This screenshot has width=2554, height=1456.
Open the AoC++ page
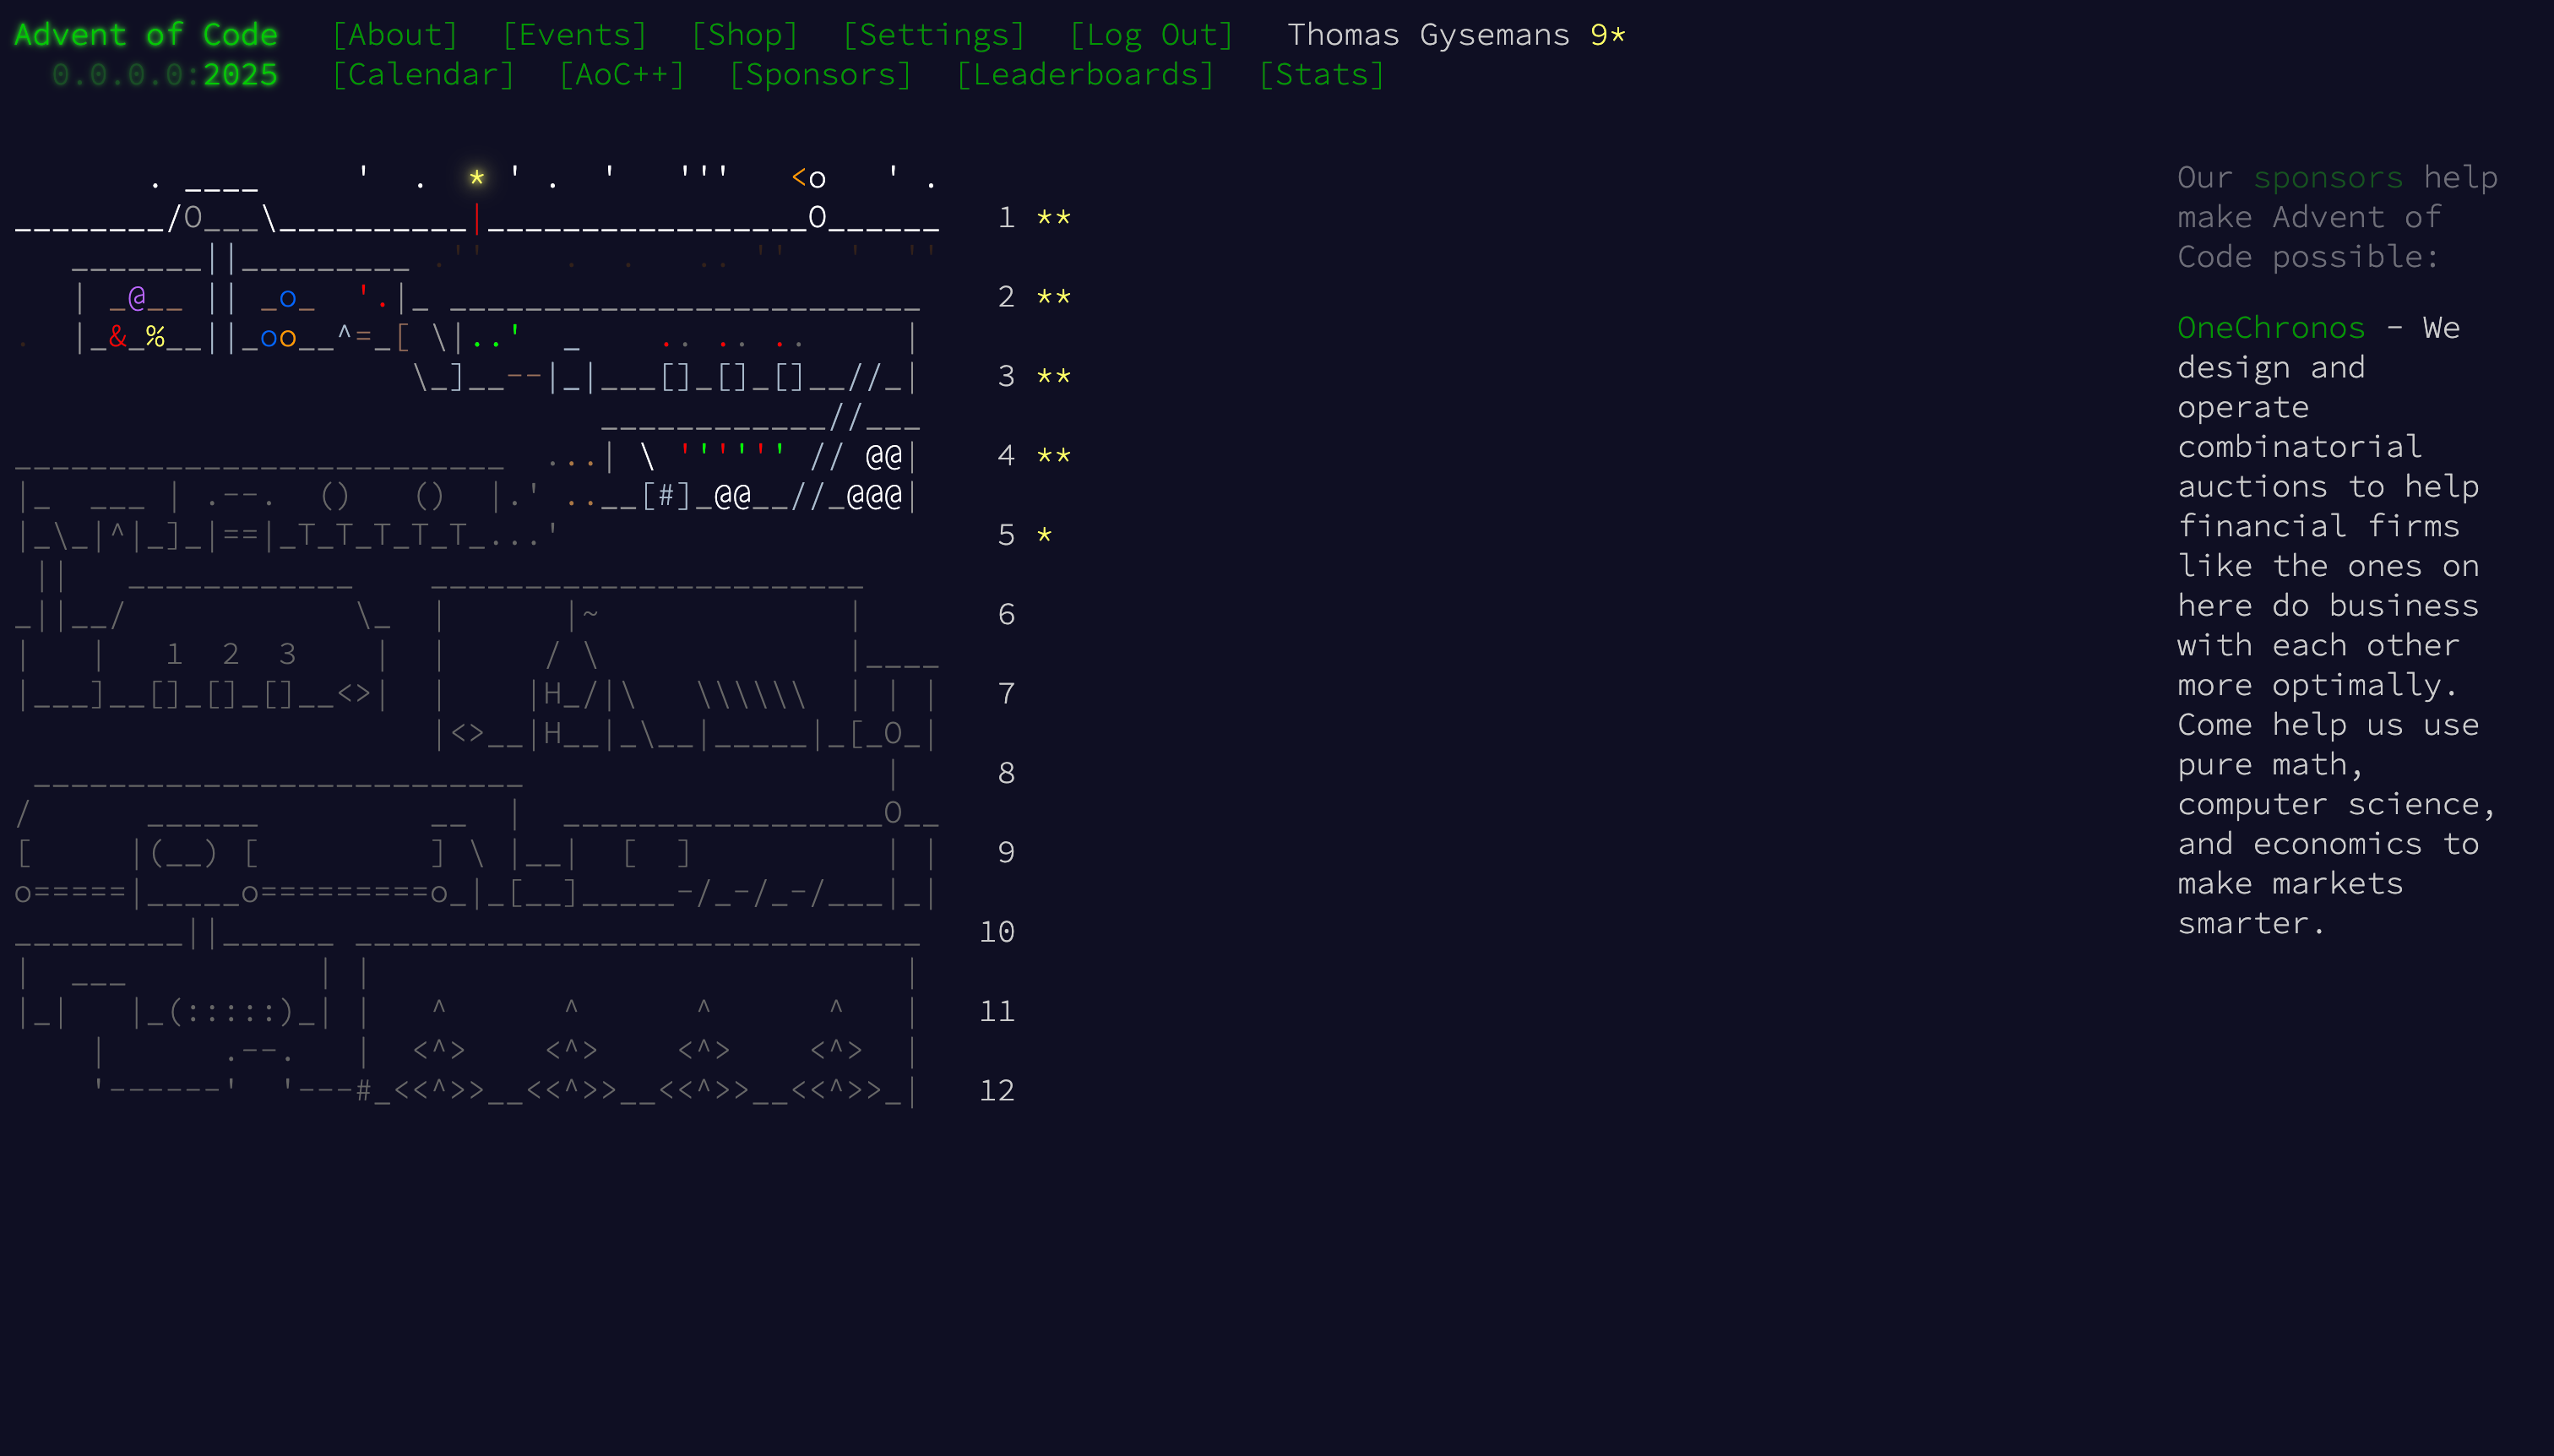pyautogui.click(x=622, y=75)
